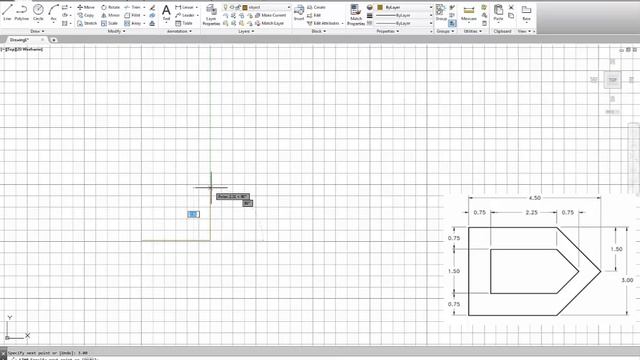The image size is (640, 360).
Task: Click the Move tool
Action: pos(86,7)
